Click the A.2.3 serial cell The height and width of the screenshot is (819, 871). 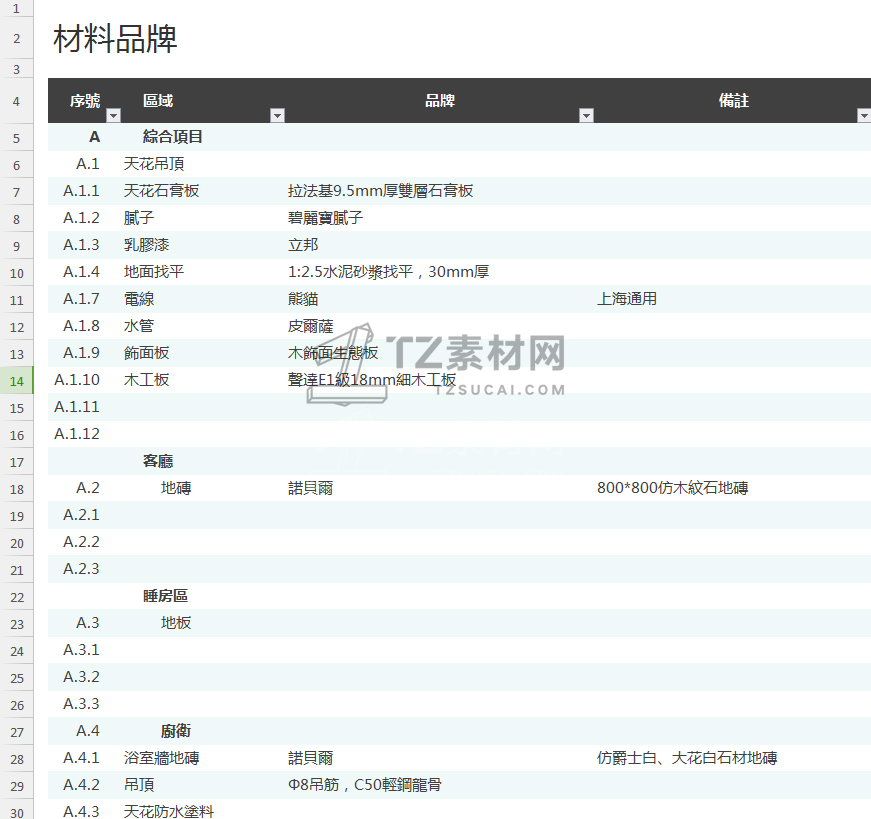pos(81,568)
